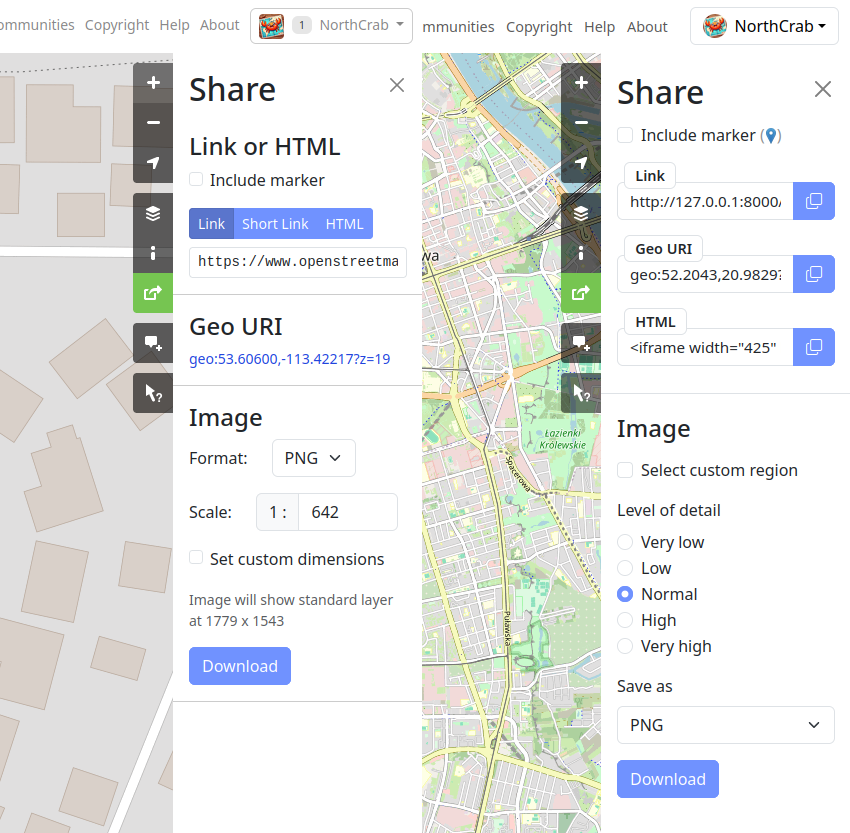Zoom in on the left map
This screenshot has height=833, width=850.
pos(153,82)
